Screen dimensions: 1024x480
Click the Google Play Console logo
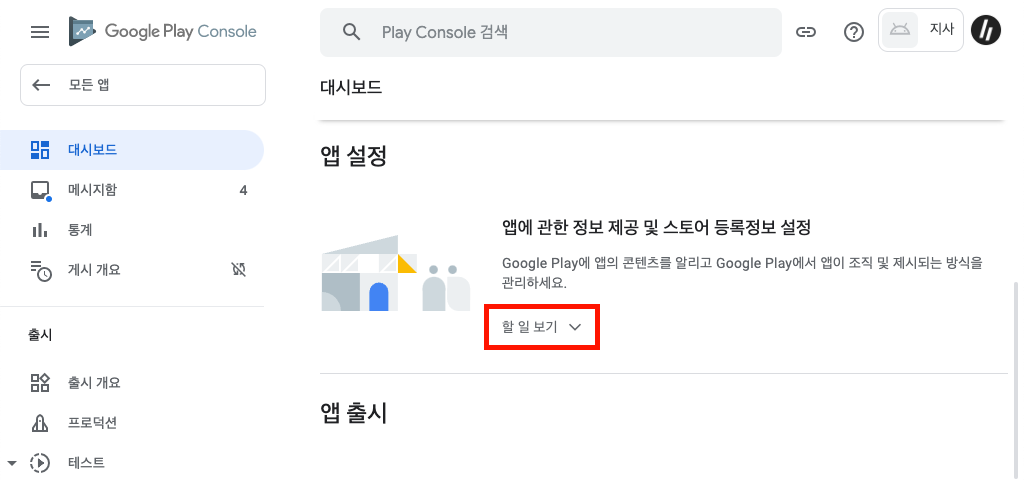(163, 32)
